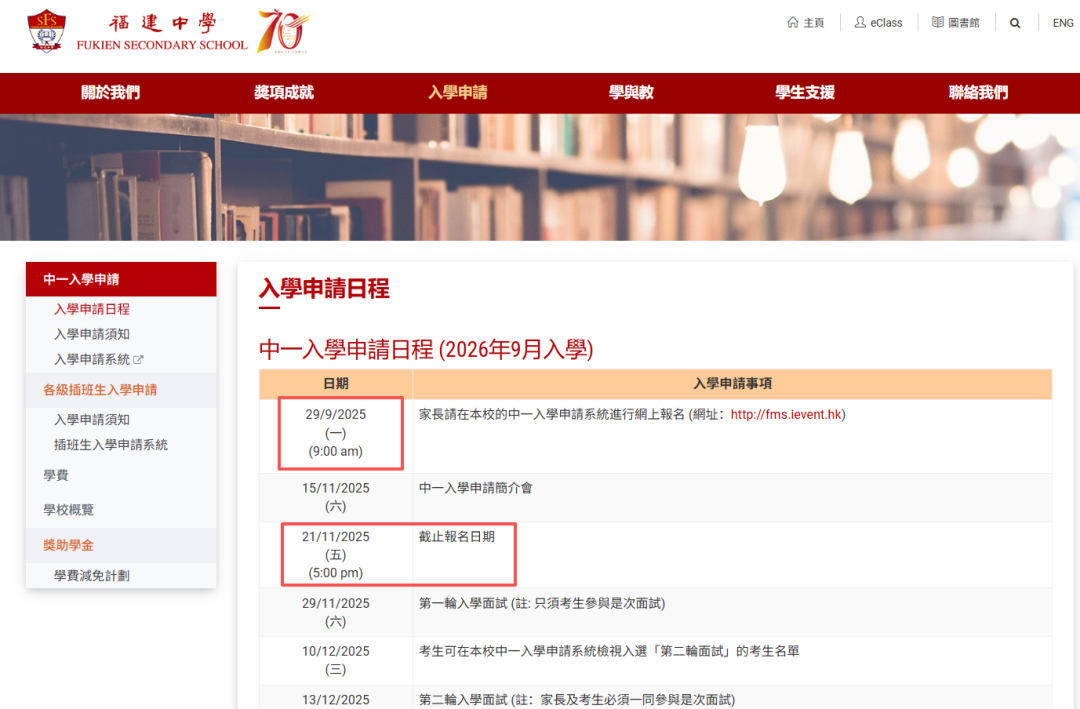
Task: Open search with the magnifier icon
Action: pos(1015,22)
